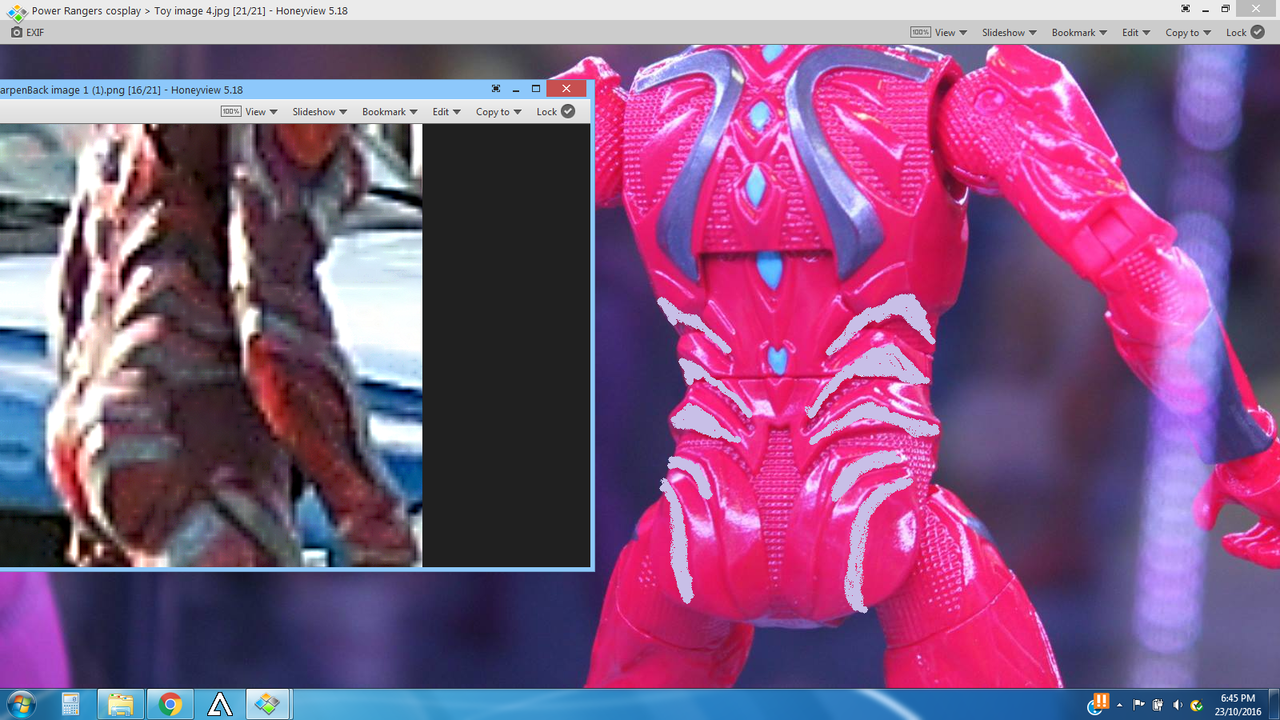Click the yellow-green tray icon beside the clock
The width and height of the screenshot is (1280, 720).
coord(1196,705)
